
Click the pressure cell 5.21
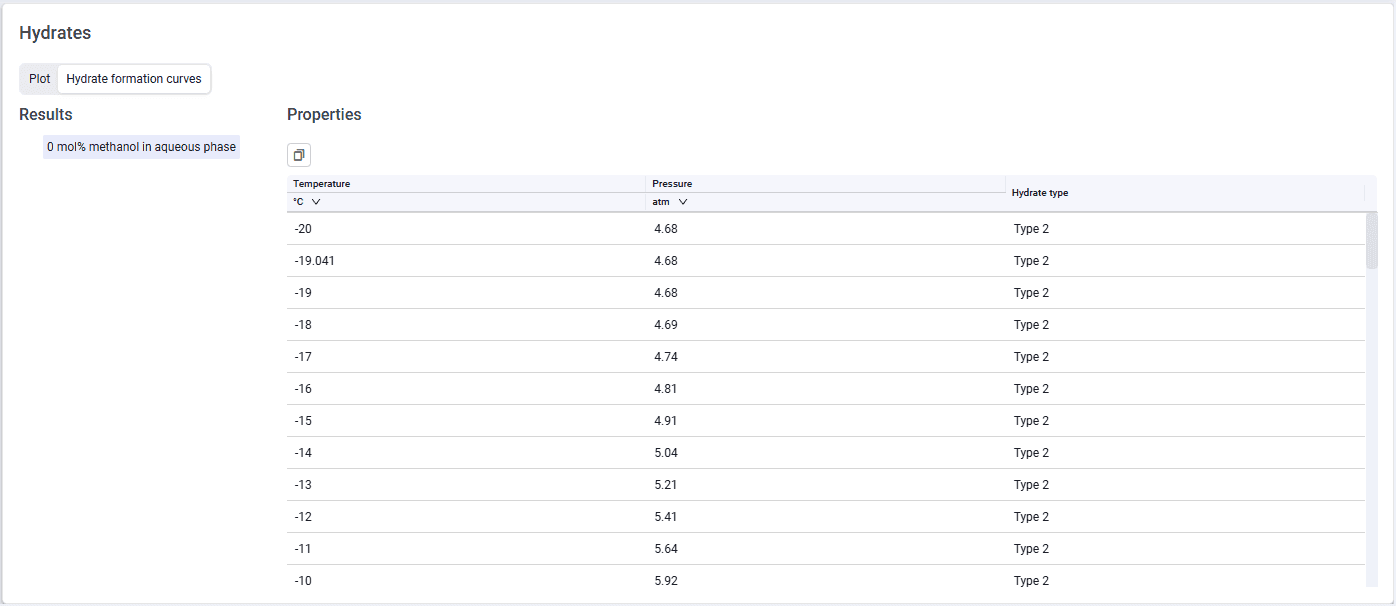(826, 485)
